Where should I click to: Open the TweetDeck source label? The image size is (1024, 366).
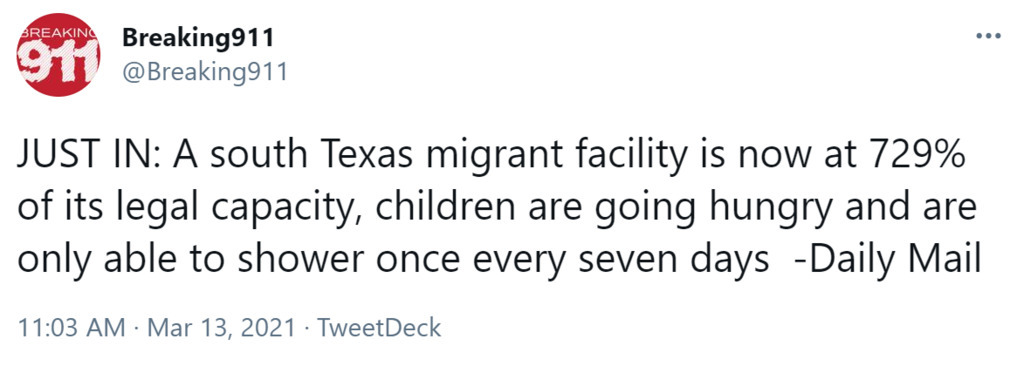(379, 327)
